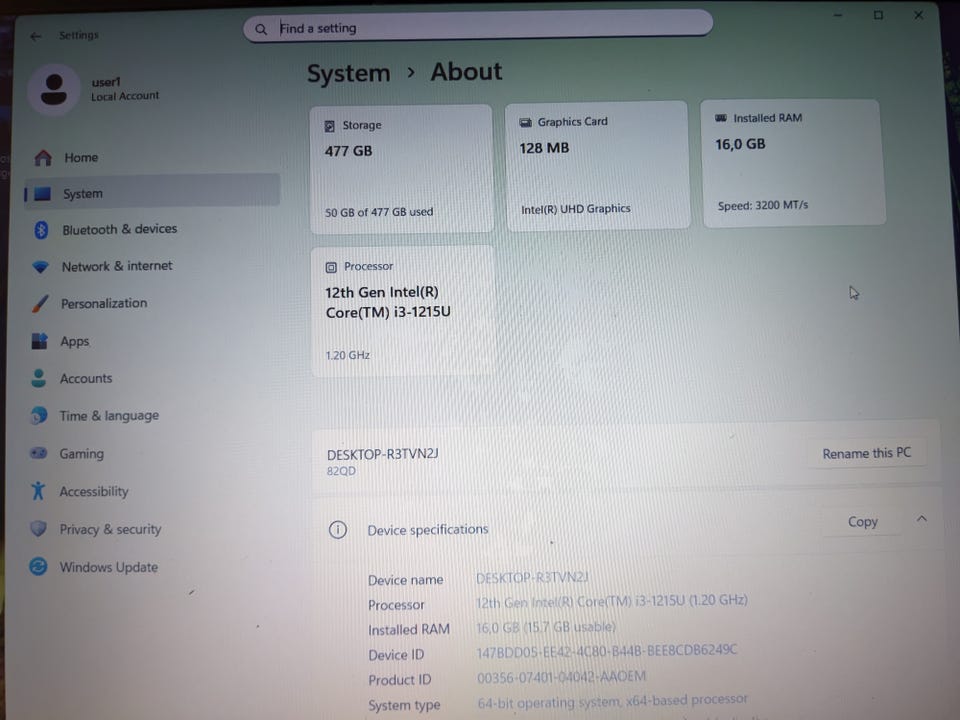The height and width of the screenshot is (720, 960).
Task: Click the Processor value in specifications list
Action: point(612,601)
